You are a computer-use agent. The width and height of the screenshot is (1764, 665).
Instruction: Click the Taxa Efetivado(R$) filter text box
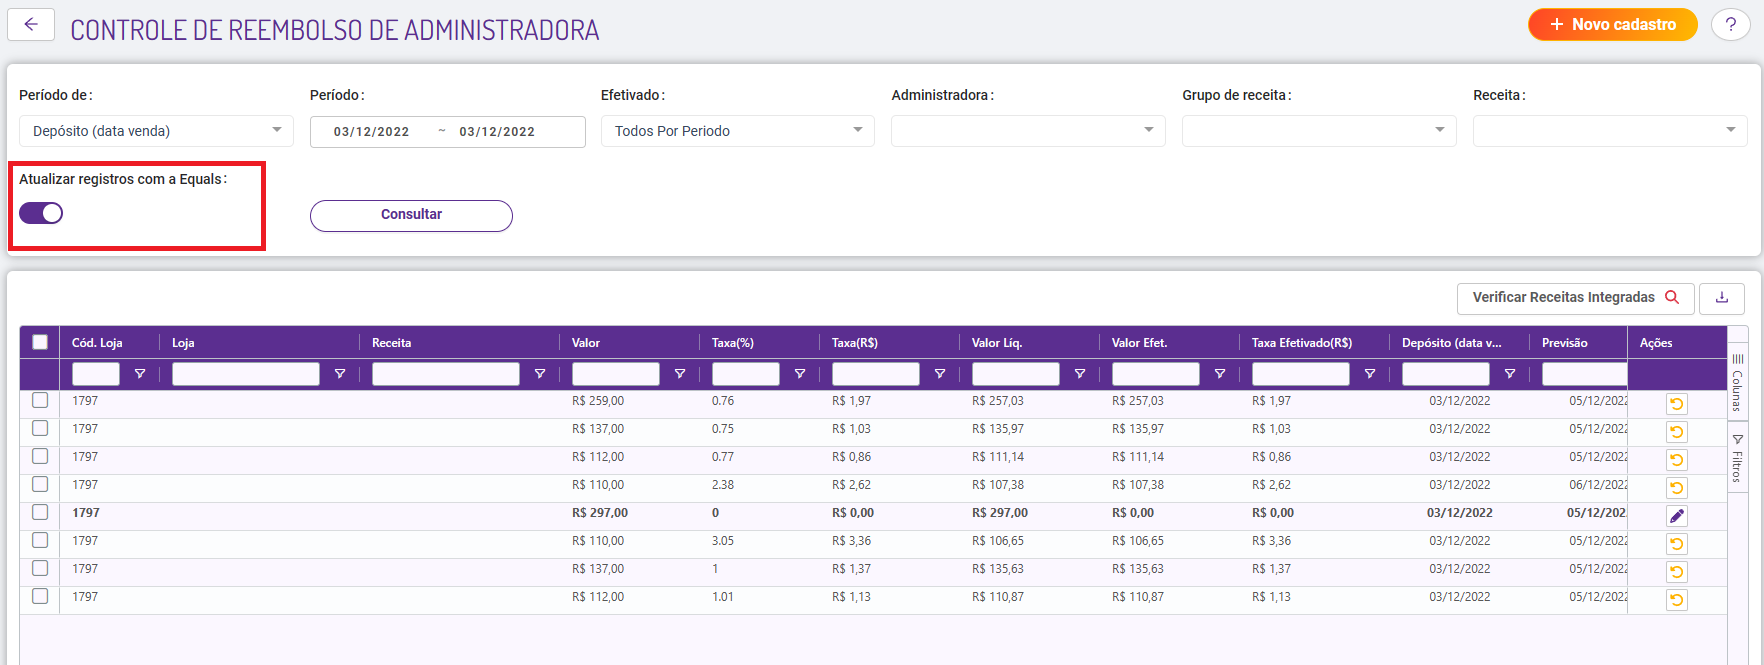click(x=1301, y=374)
